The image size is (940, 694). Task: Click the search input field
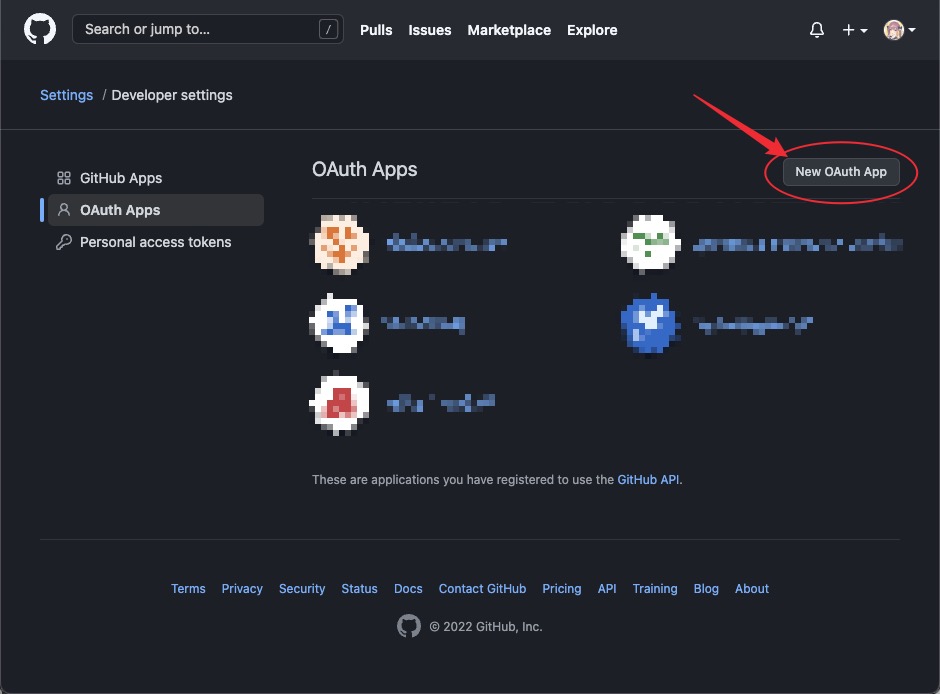200,30
